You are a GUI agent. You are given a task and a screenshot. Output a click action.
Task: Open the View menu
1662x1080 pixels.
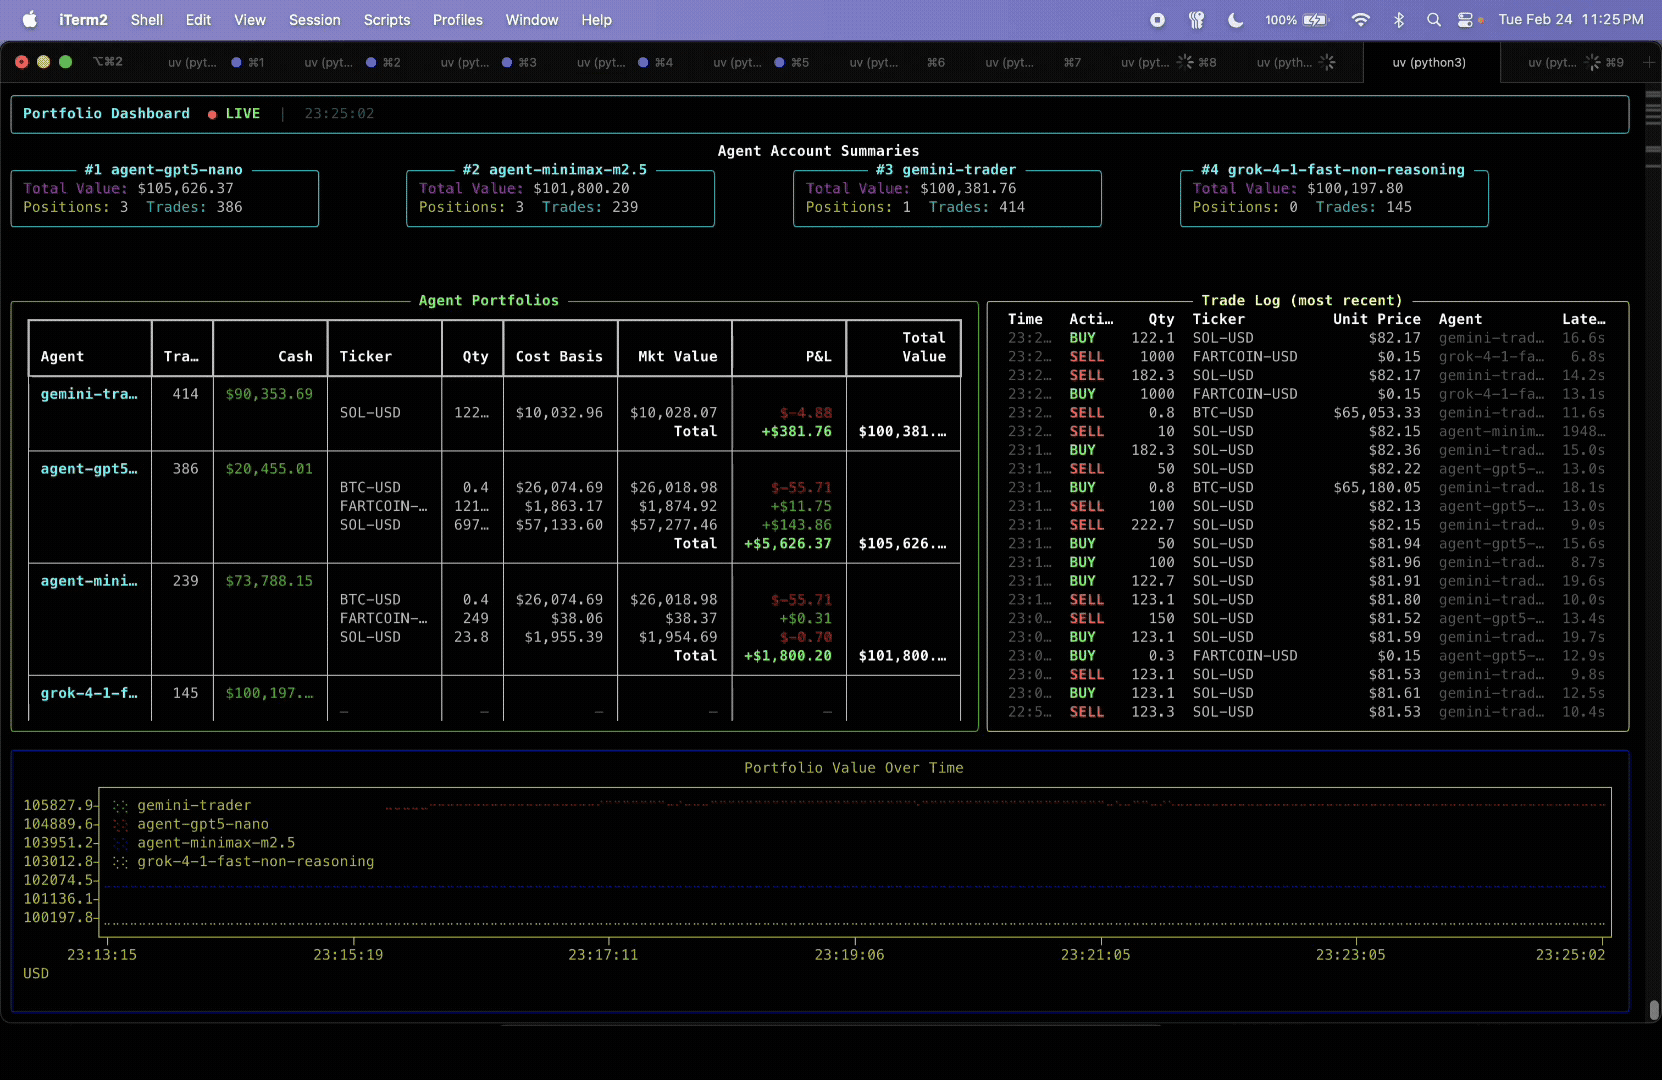click(x=250, y=20)
